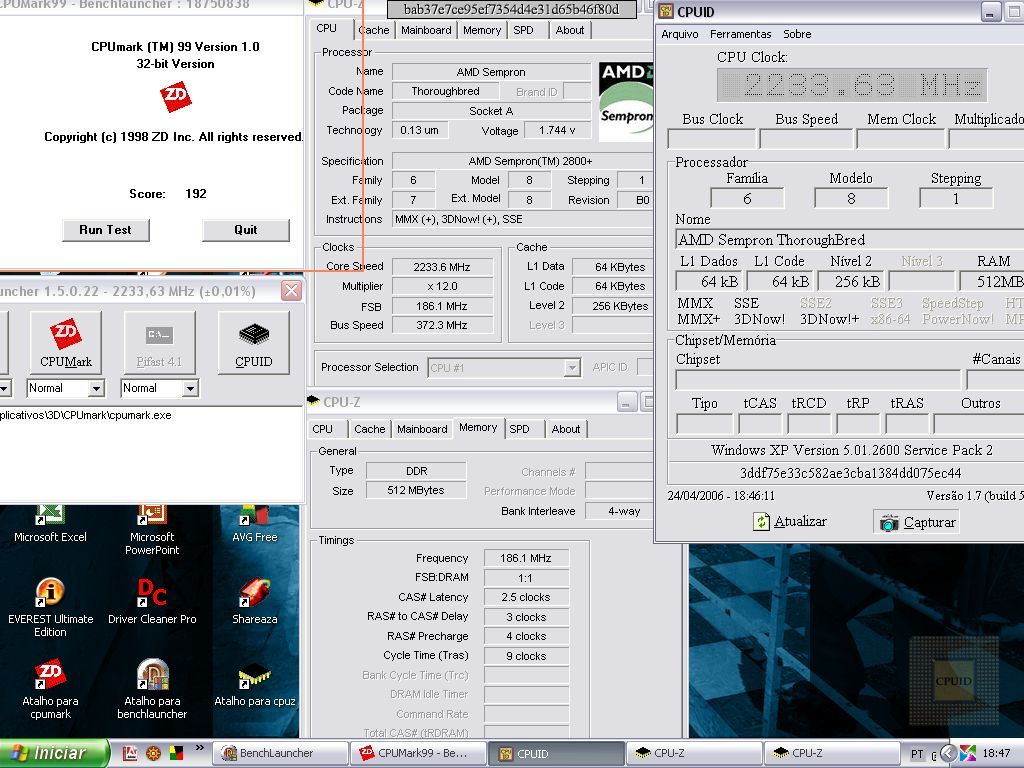Screen dimensions: 1024x768
Task: Select the Atalho para benchlauncher desktop shortcut
Action: coord(152,690)
